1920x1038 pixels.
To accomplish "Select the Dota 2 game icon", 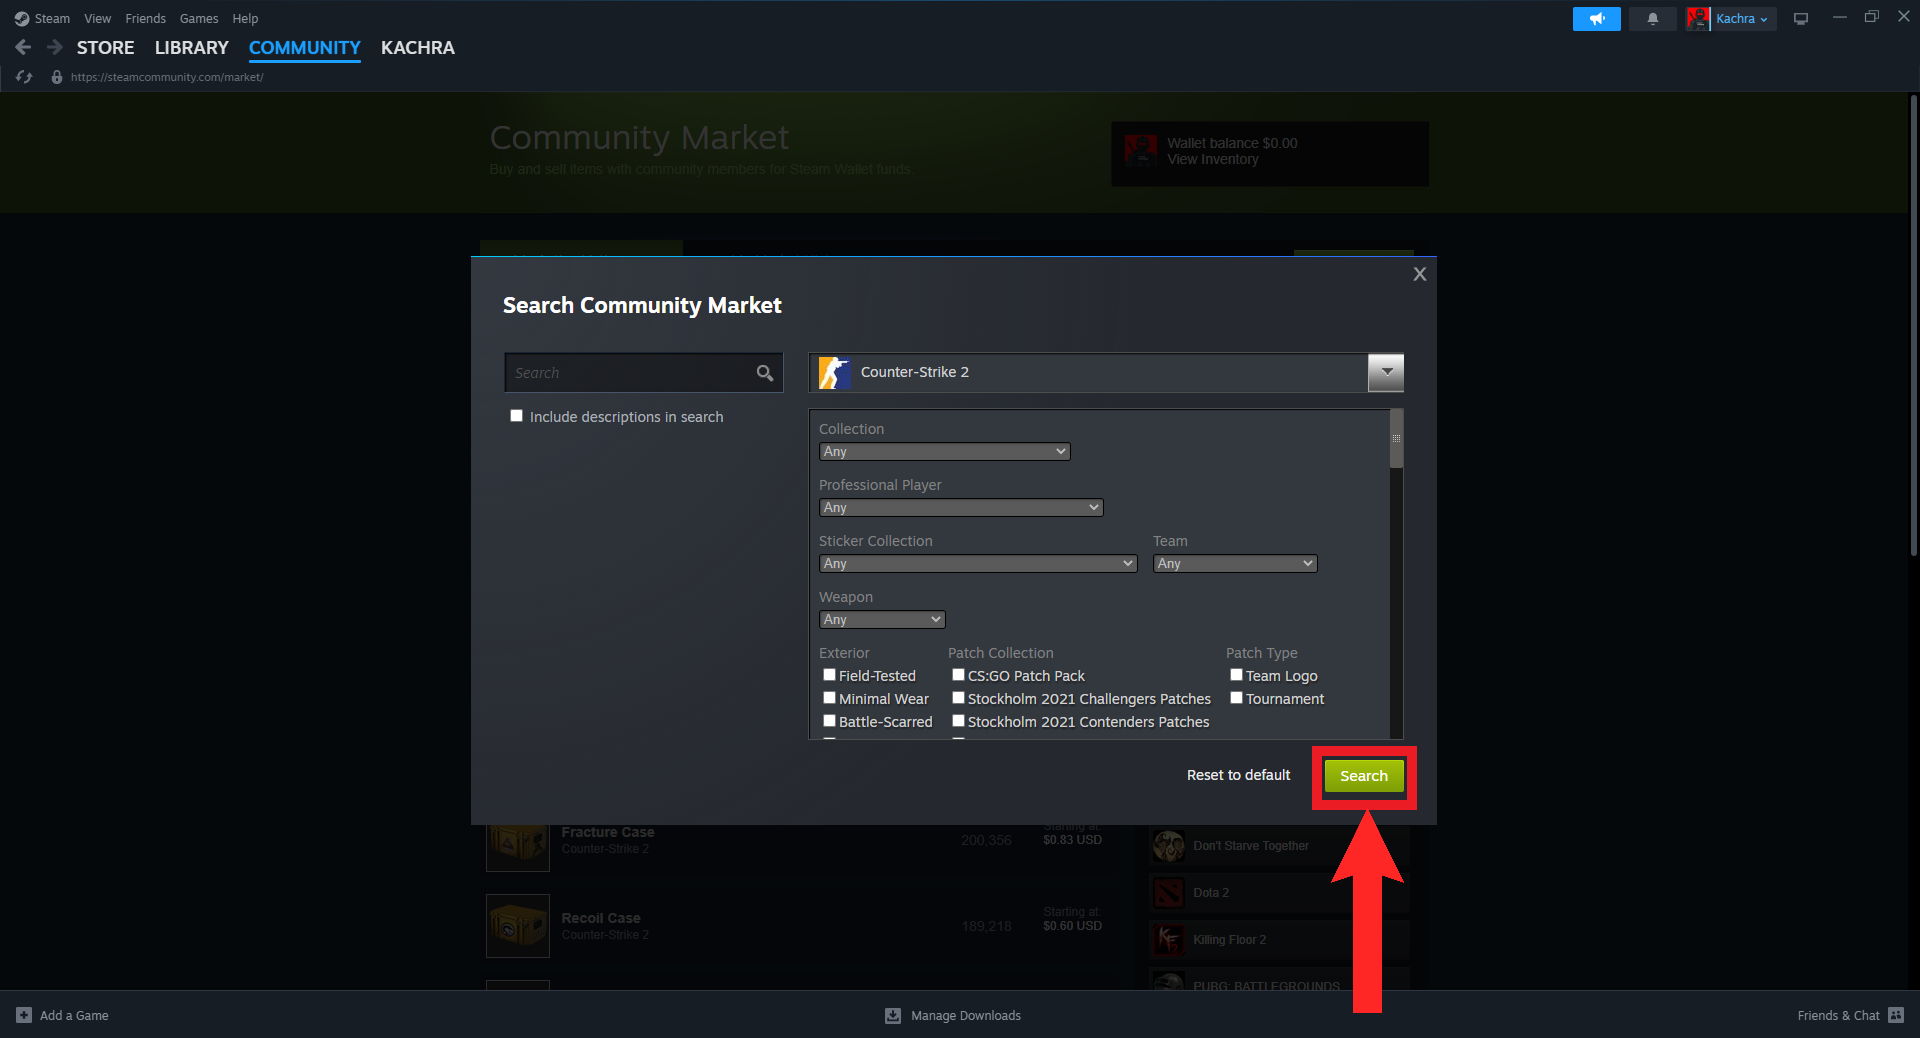I will click(x=1168, y=893).
